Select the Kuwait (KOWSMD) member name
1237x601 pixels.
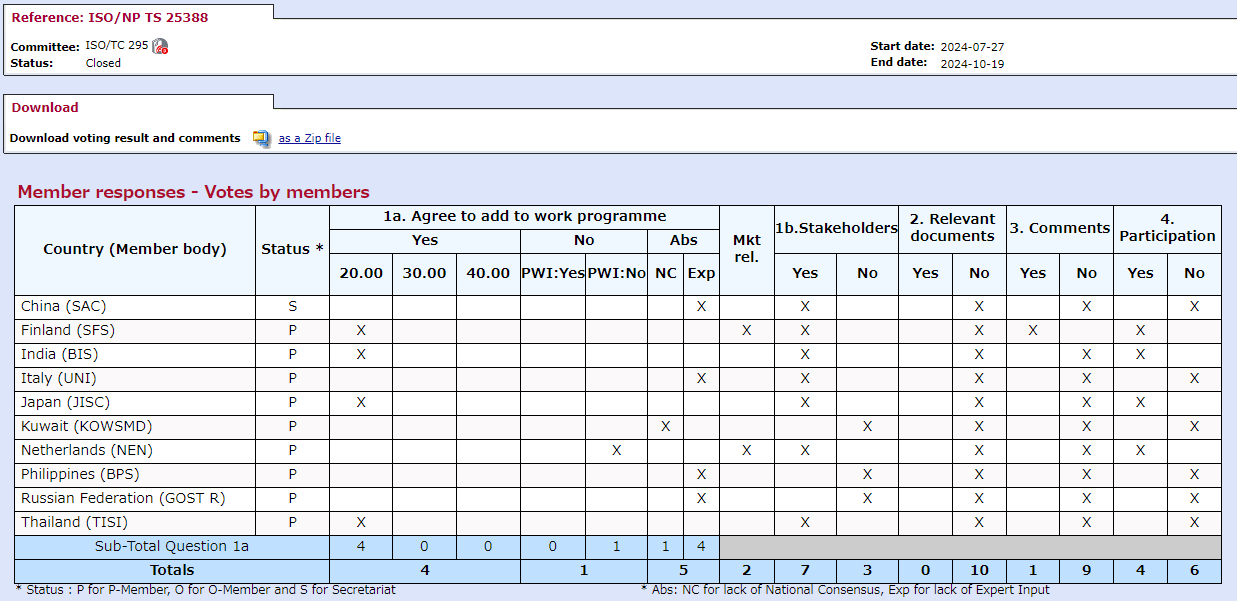pyautogui.click(x=87, y=426)
